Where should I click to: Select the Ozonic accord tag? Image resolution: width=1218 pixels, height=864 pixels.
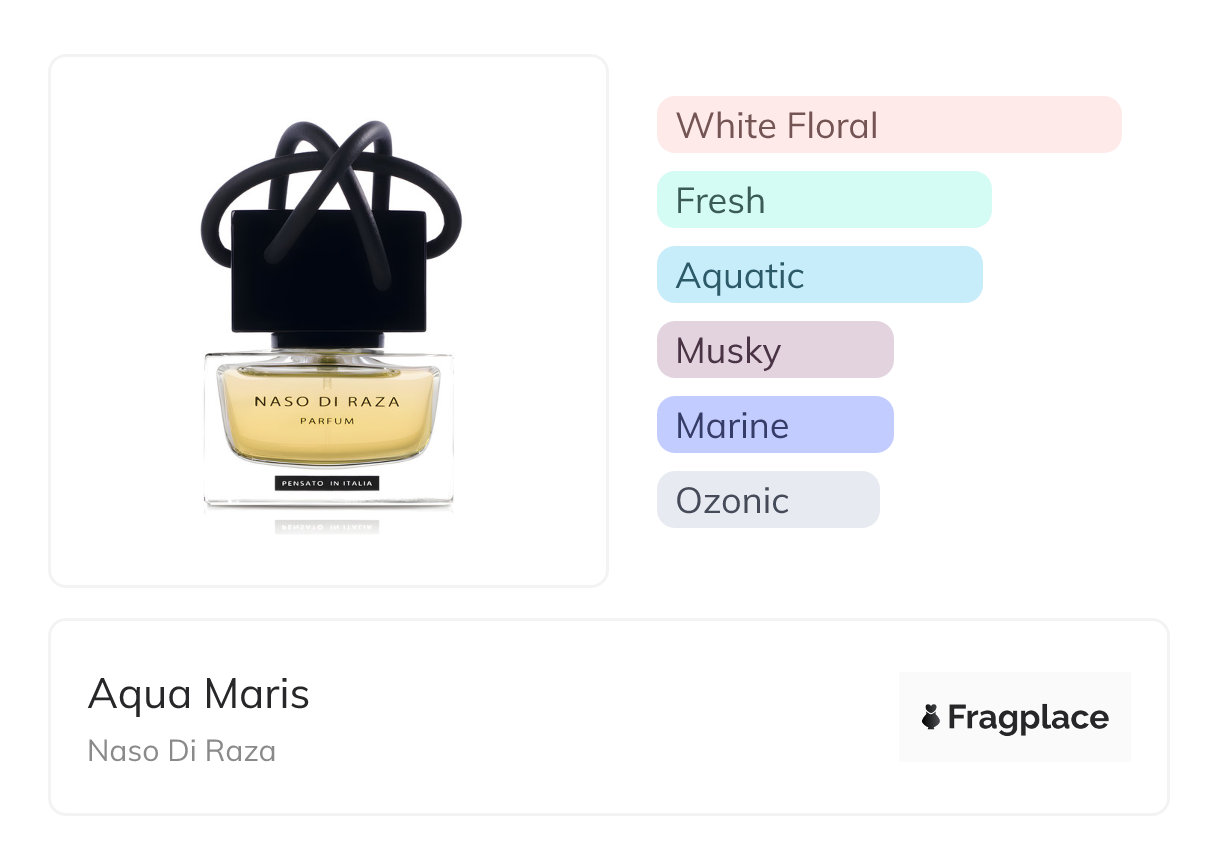(x=767, y=500)
